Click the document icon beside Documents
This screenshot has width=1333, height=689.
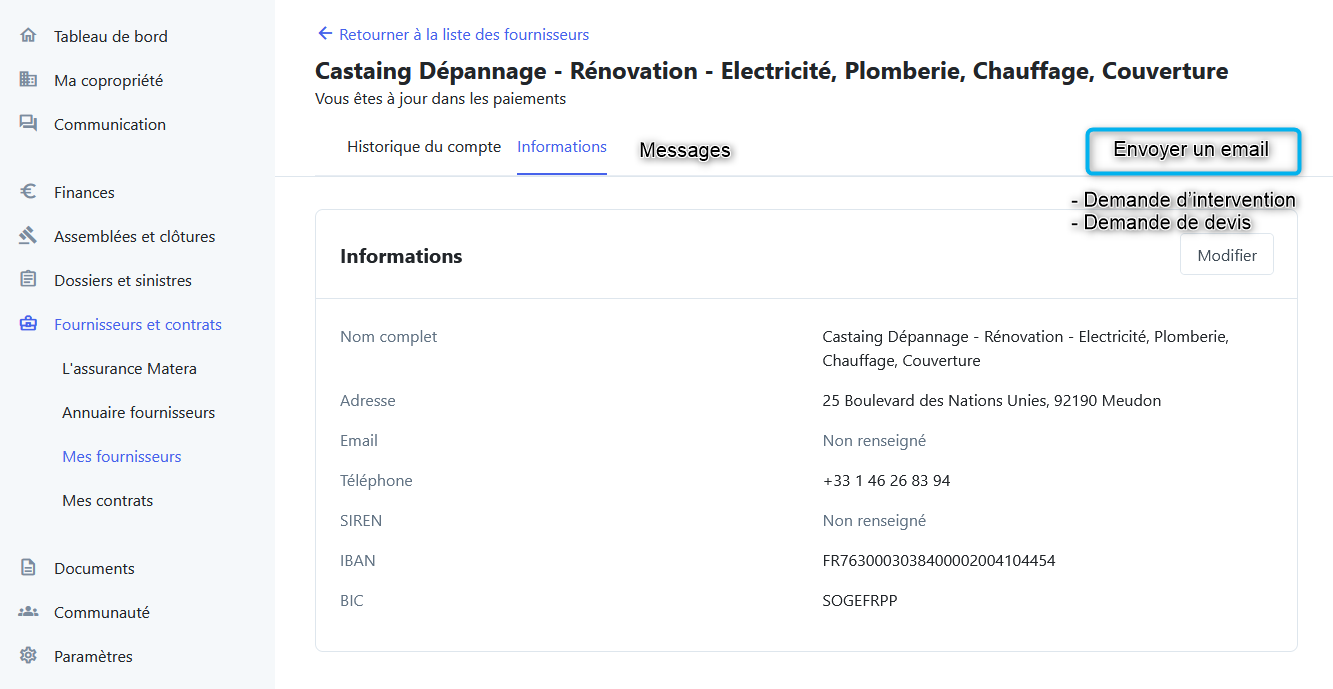28,568
